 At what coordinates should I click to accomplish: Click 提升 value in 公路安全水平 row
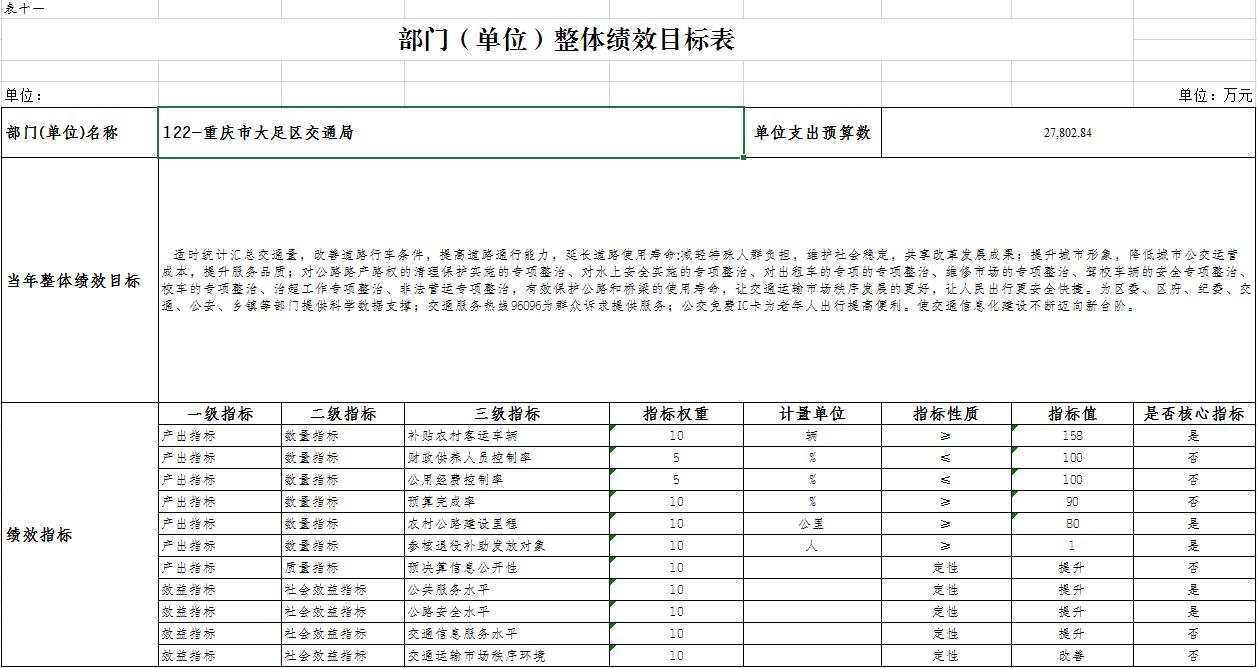pyautogui.click(x=1072, y=612)
